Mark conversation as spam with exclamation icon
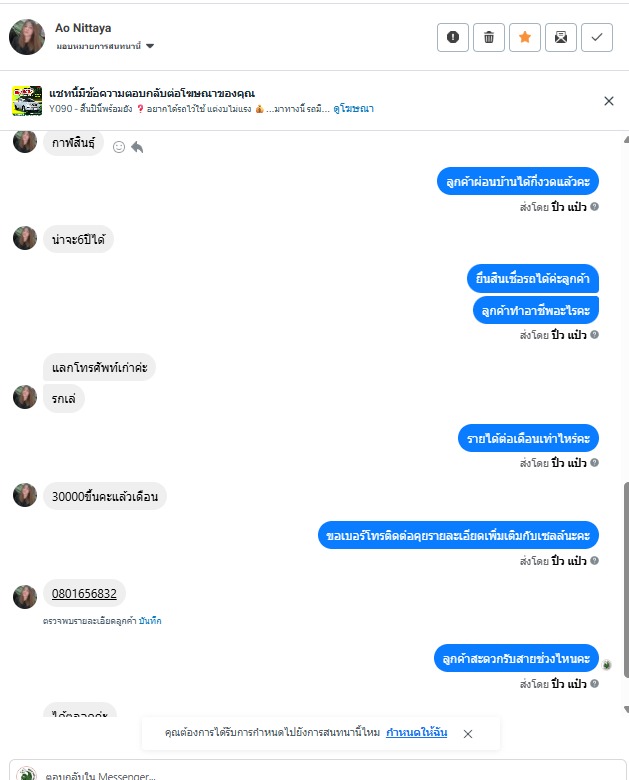Screen dimensions: 629x780 coord(453,37)
